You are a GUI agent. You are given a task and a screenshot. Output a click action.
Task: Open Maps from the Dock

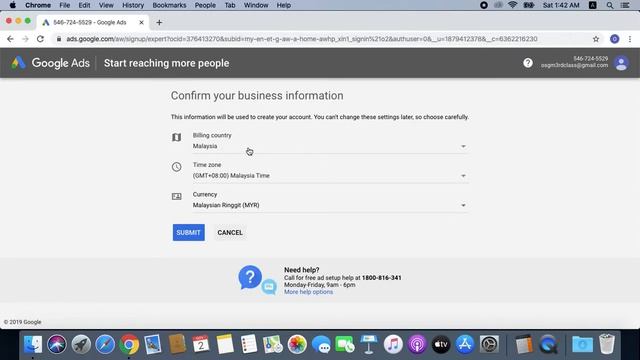(x=273, y=344)
